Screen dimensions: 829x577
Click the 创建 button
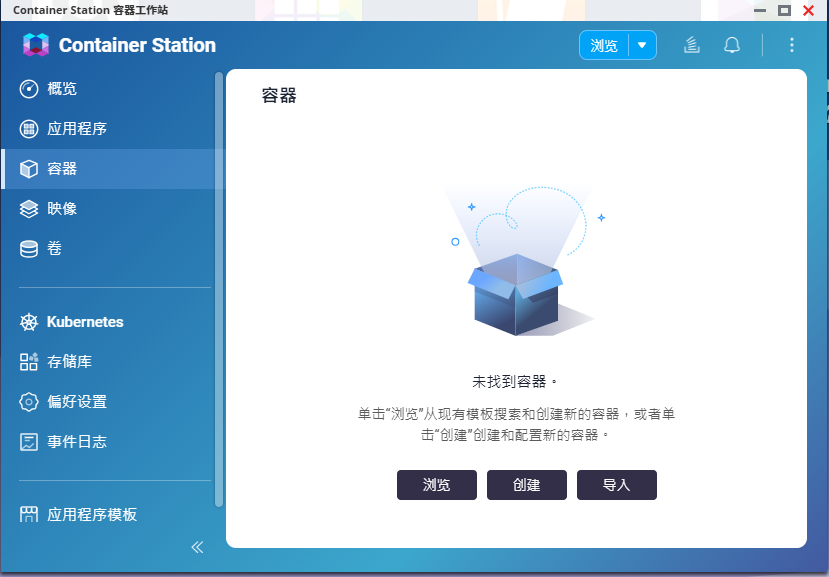coord(527,485)
